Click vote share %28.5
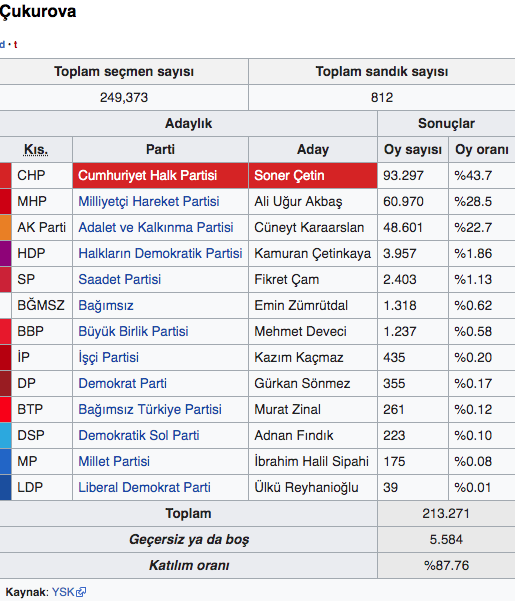The width and height of the screenshot is (515, 601). (473, 202)
